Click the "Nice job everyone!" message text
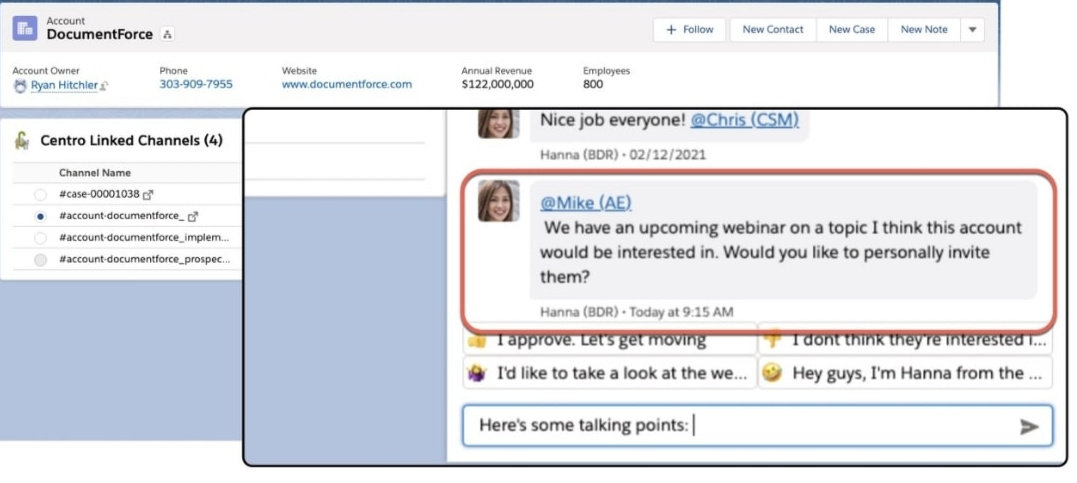The width and height of the screenshot is (1077, 483). [x=613, y=120]
